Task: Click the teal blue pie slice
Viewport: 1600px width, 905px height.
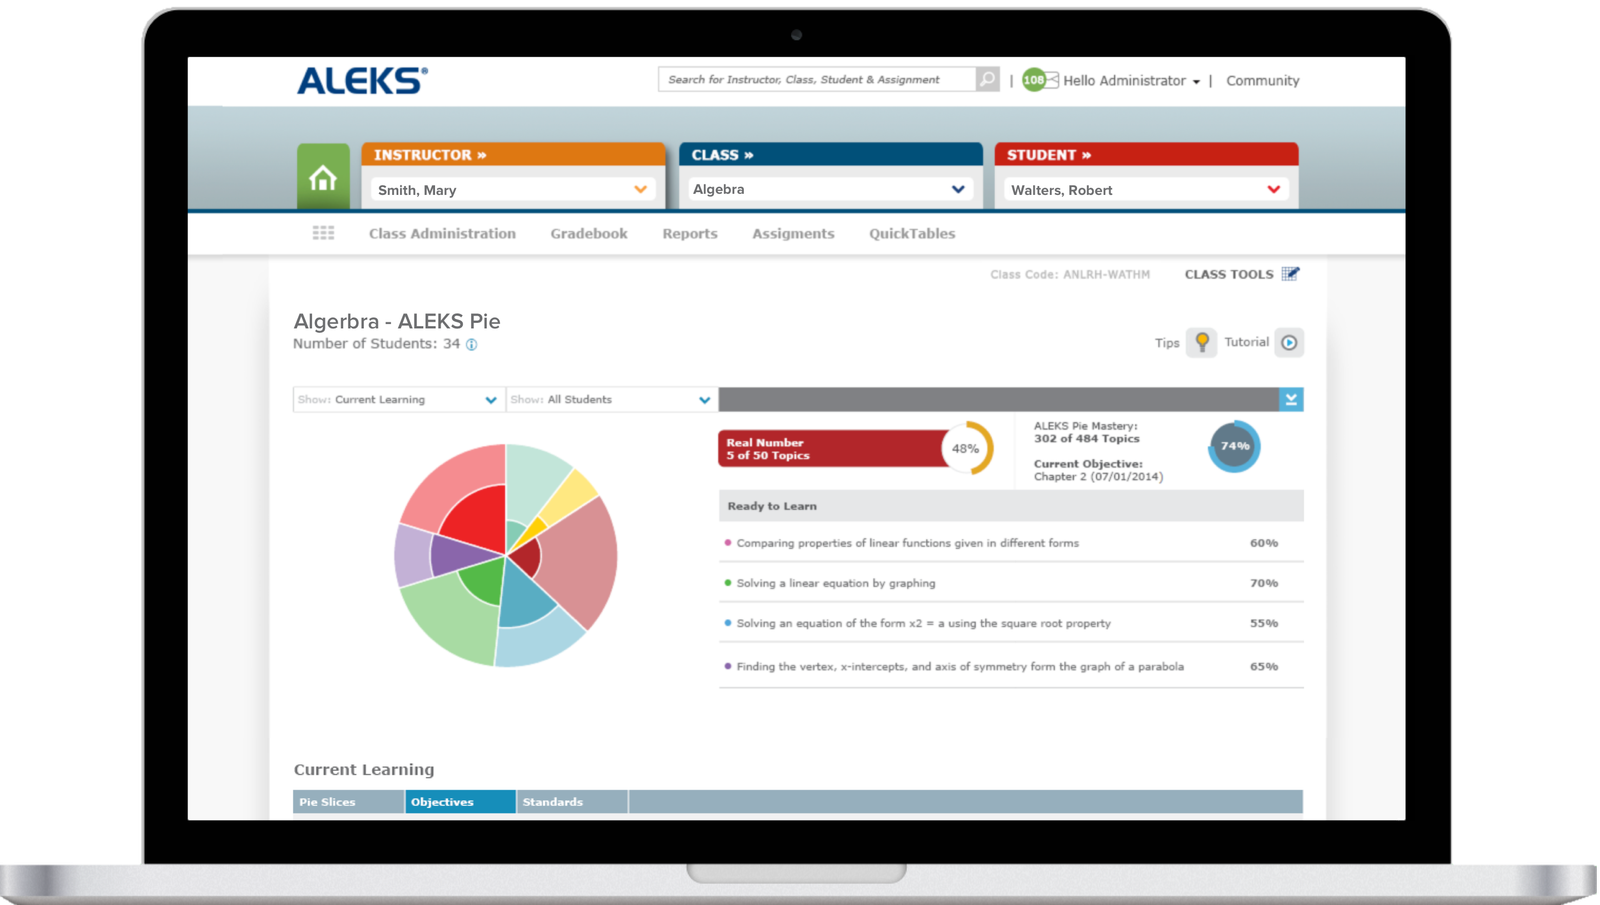Action: [524, 597]
